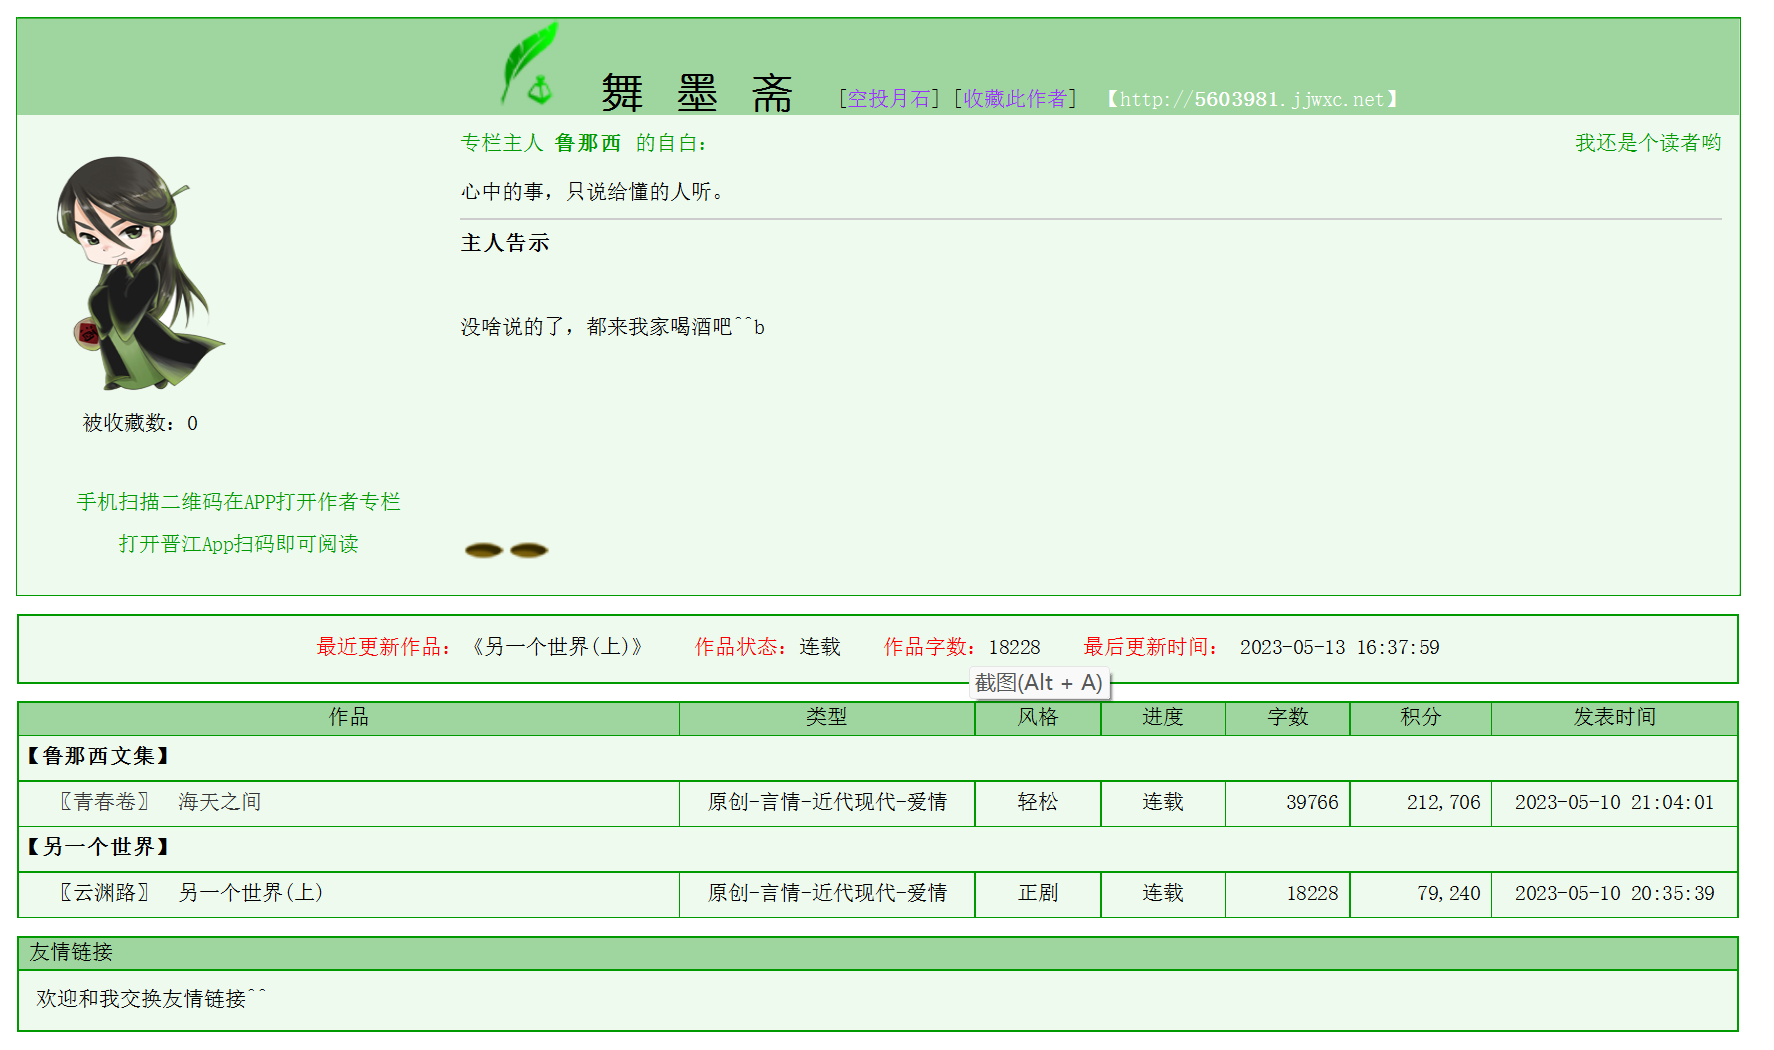The height and width of the screenshot is (1050, 1774).
Task: Click the 发表时间 column header
Action: tap(1615, 717)
